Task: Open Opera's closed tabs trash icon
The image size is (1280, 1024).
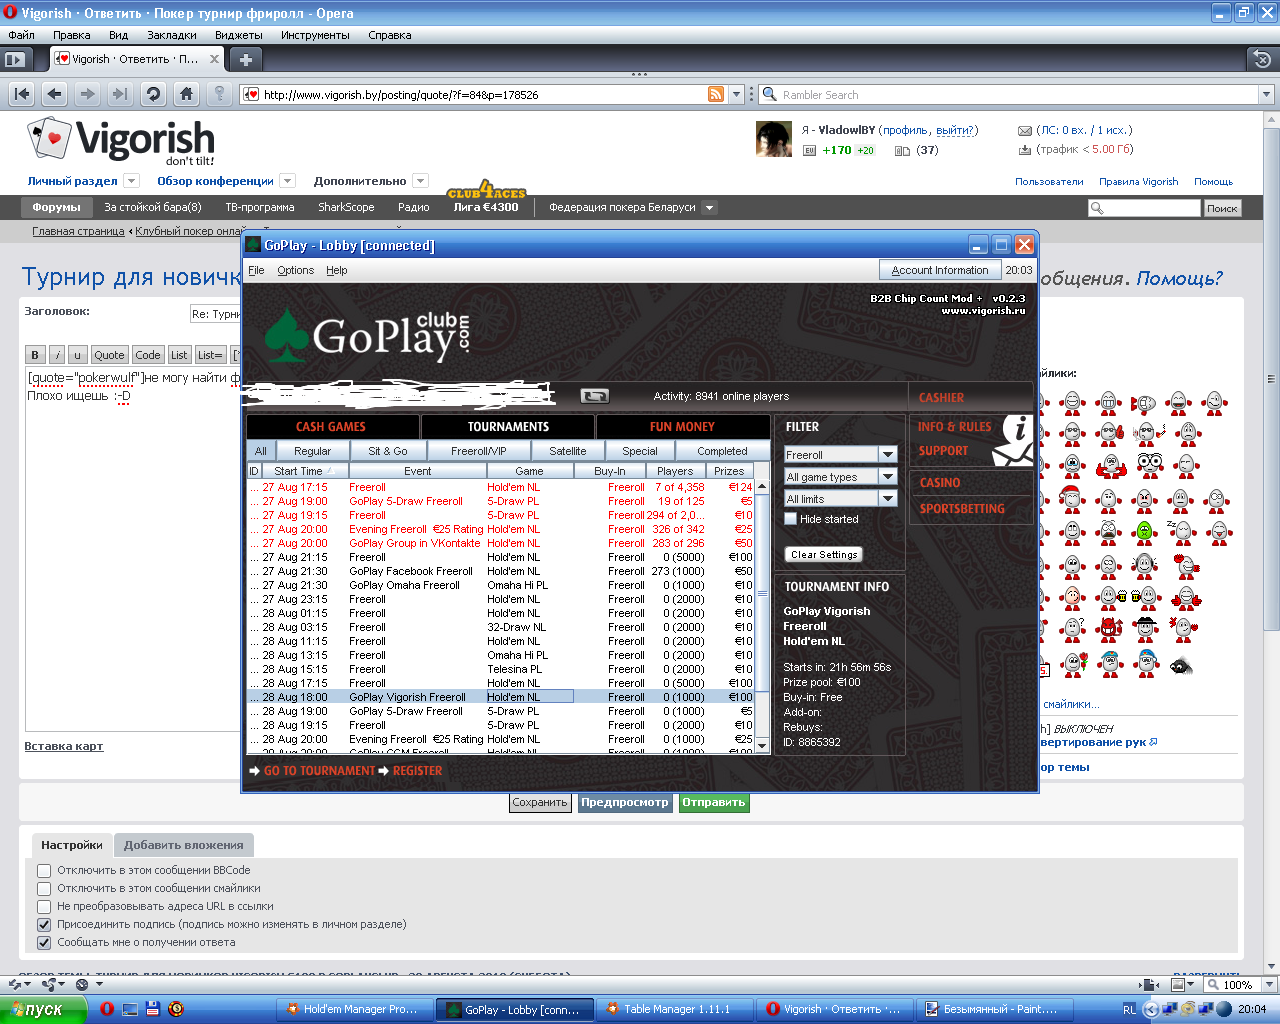Action: (1262, 59)
